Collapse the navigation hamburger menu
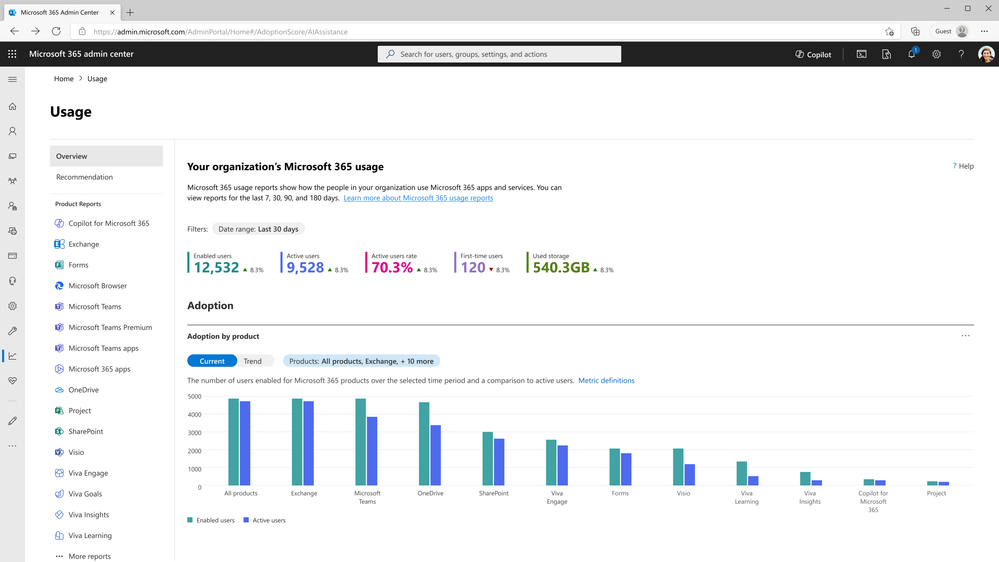 click(x=12, y=79)
